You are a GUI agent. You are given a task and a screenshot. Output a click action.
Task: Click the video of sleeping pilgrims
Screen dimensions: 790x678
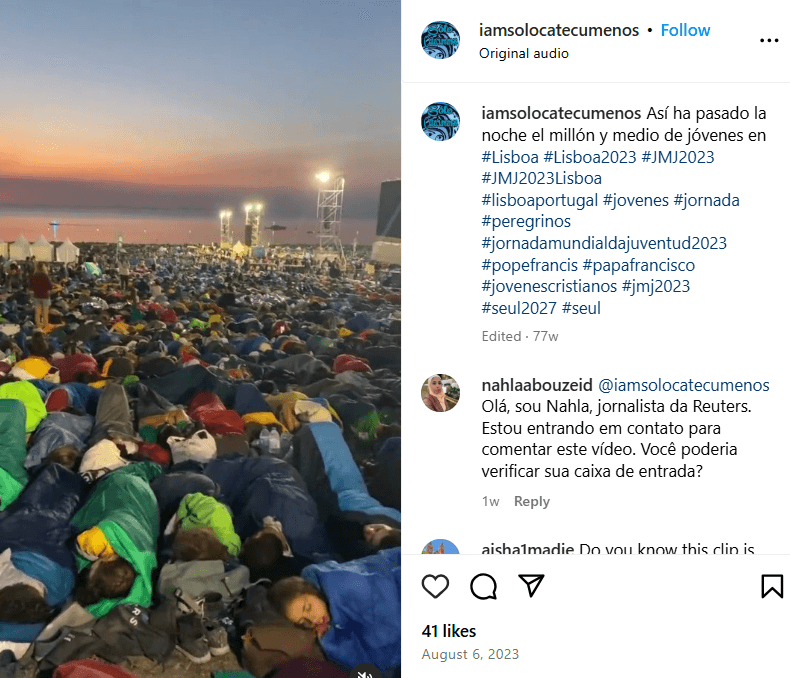tap(200, 339)
